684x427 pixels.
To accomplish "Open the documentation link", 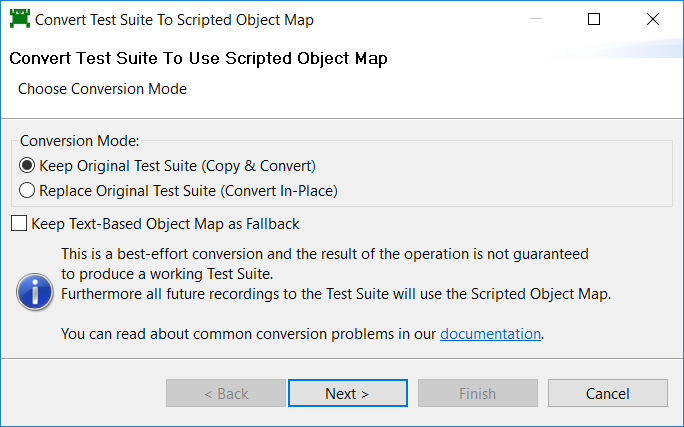I will 490,334.
